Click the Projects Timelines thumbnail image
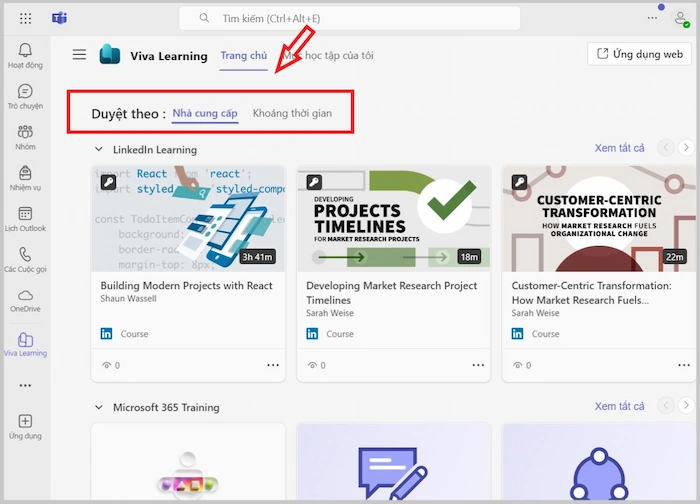The width and height of the screenshot is (700, 504). pyautogui.click(x=394, y=219)
